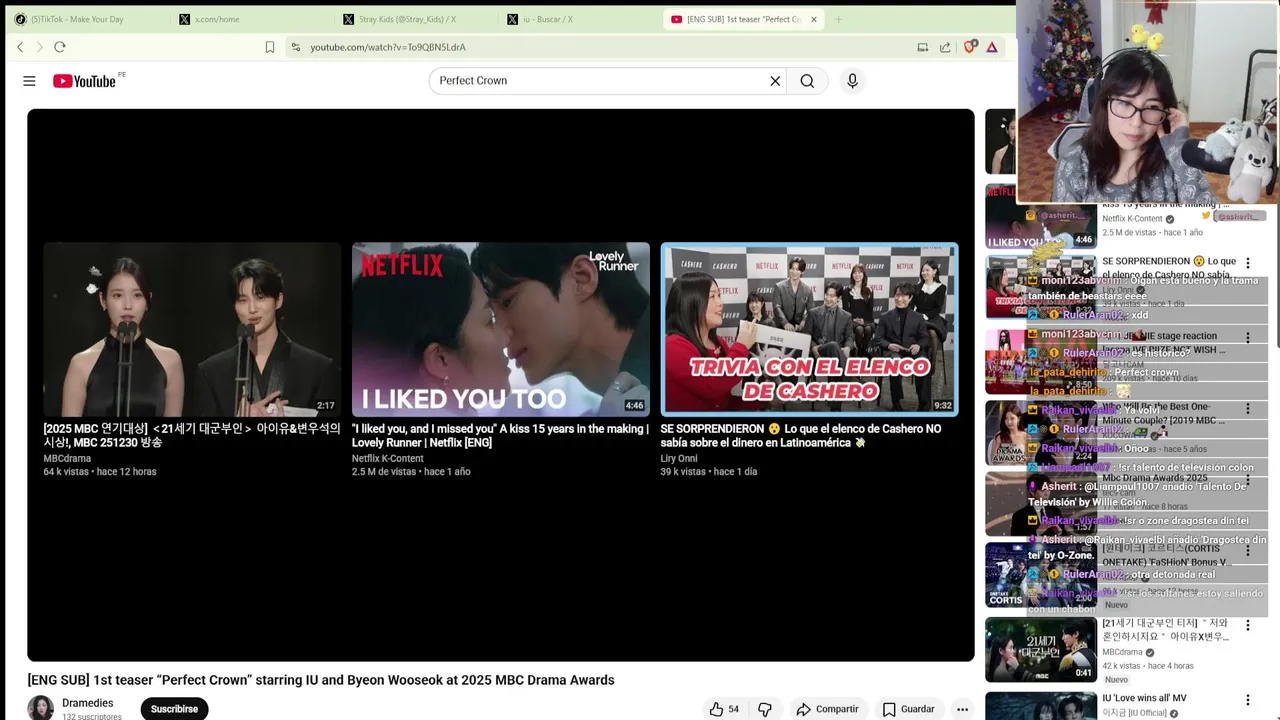Clear the Perfect Crown search text
The image size is (1280, 720).
tap(775, 81)
